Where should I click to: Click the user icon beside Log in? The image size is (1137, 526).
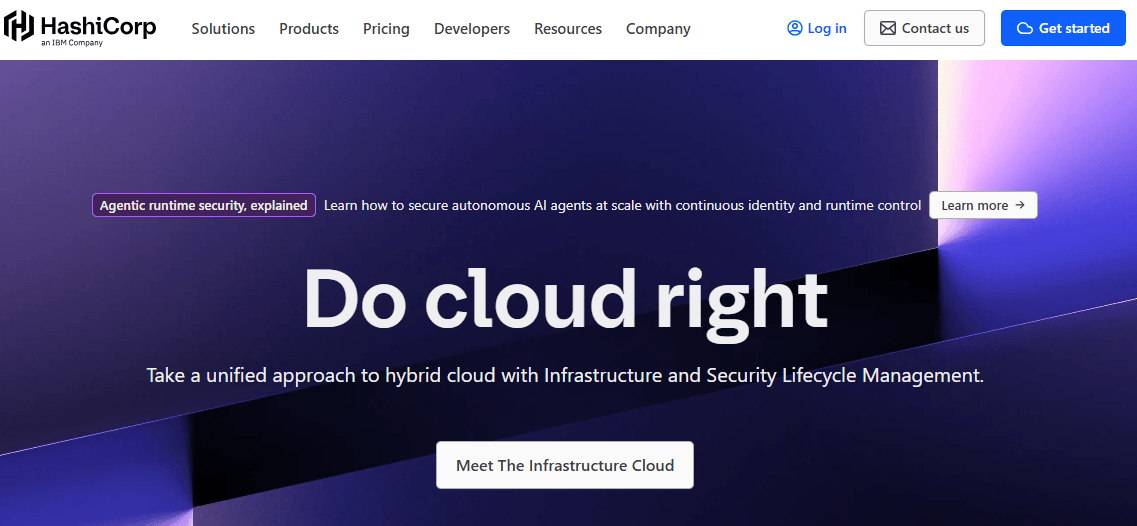(x=795, y=28)
